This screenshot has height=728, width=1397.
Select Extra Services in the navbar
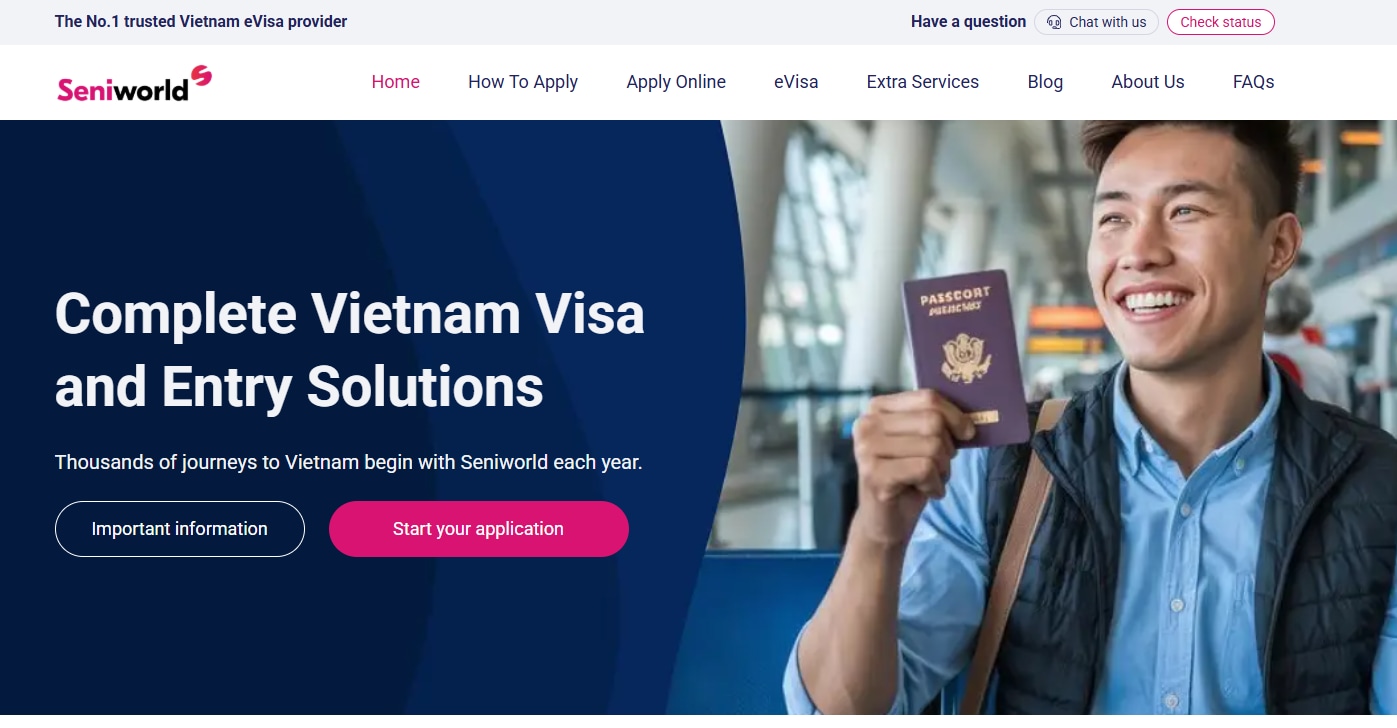pos(923,82)
